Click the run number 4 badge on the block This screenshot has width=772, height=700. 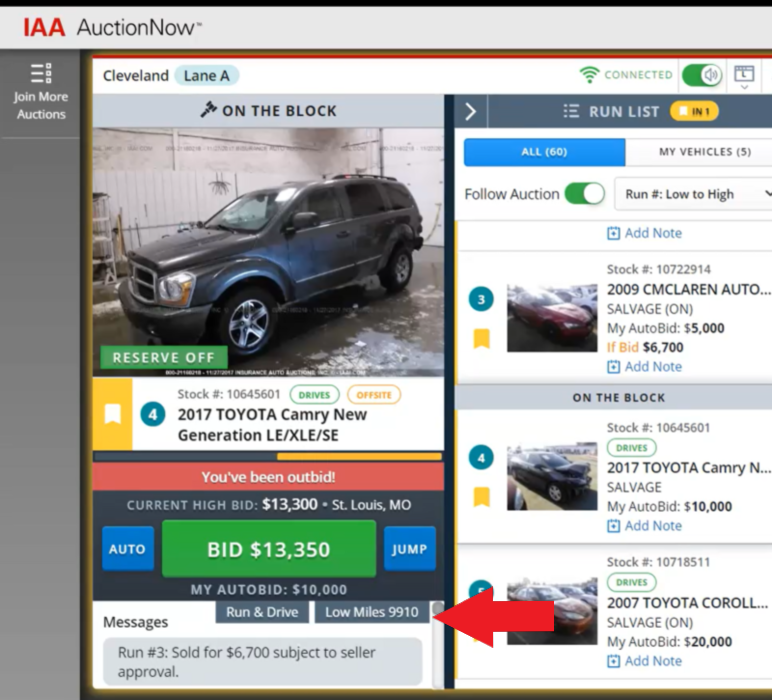pyautogui.click(x=153, y=414)
